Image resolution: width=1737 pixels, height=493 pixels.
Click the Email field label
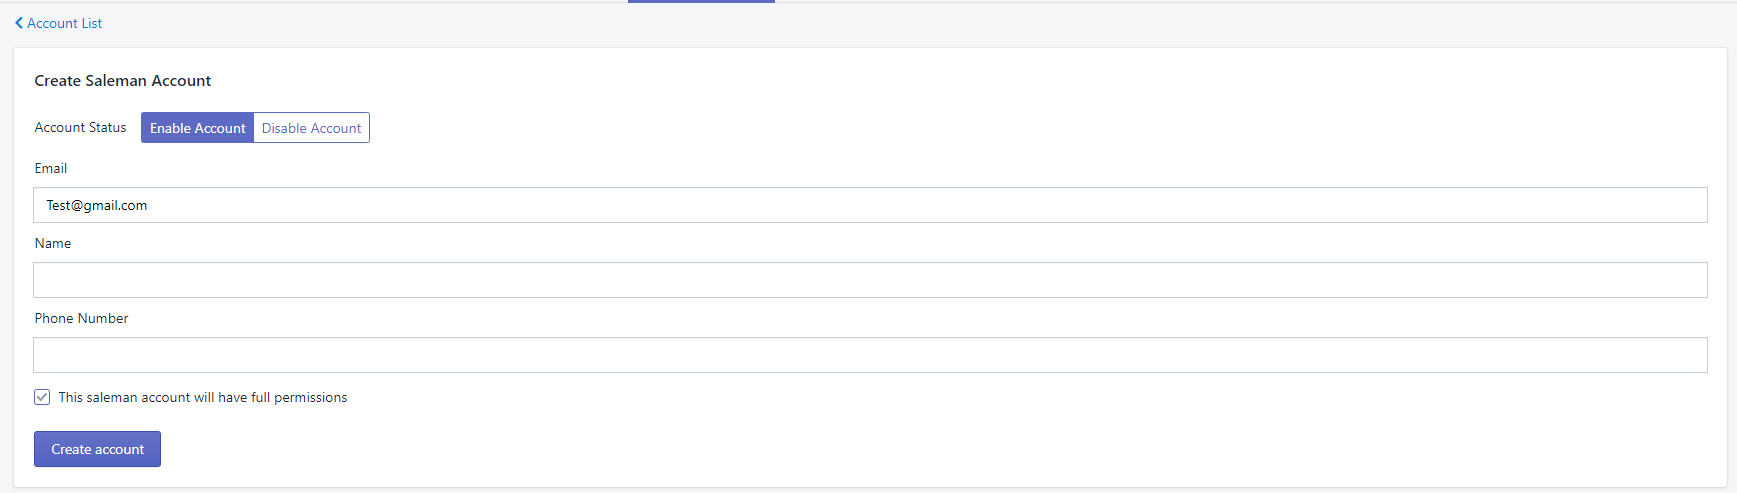click(x=51, y=168)
